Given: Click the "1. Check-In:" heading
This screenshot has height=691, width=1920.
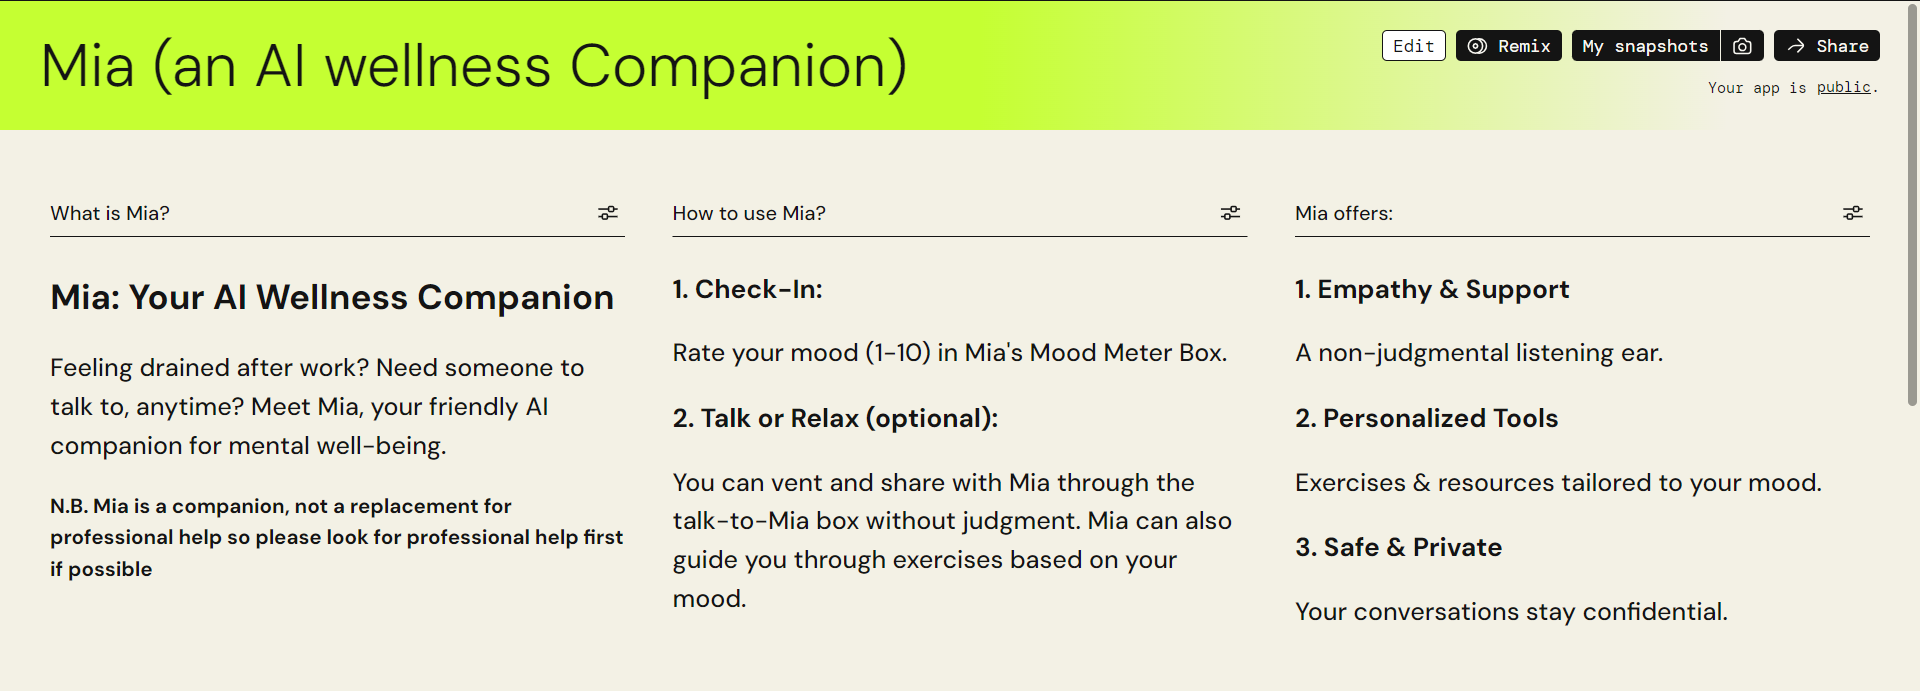Looking at the screenshot, I should tap(747, 289).
